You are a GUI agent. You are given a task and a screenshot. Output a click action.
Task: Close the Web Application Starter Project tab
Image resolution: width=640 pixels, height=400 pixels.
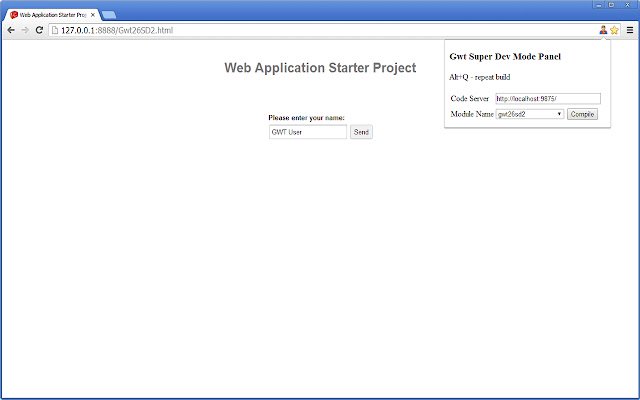[93, 15]
